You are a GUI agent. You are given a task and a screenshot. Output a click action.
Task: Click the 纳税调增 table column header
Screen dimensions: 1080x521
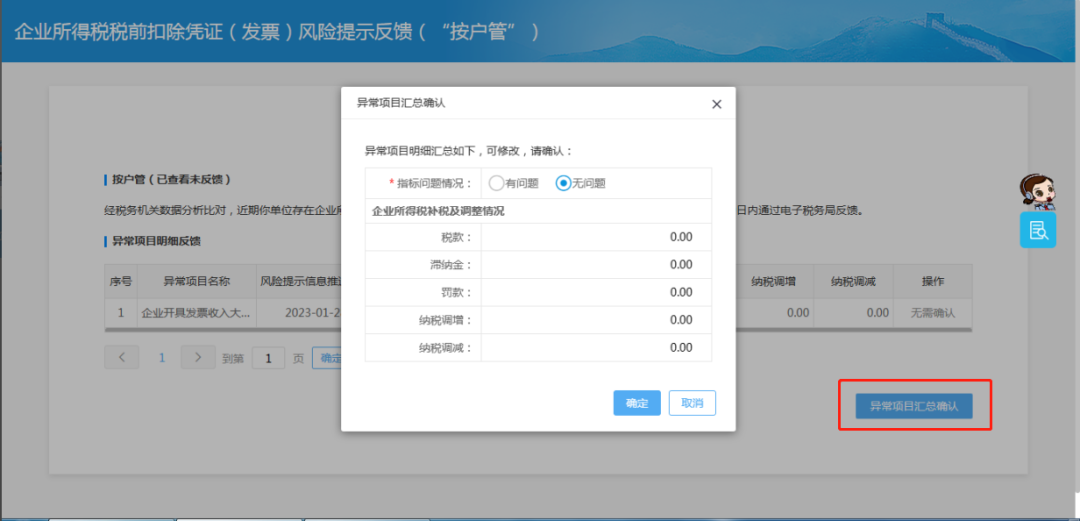click(x=773, y=281)
